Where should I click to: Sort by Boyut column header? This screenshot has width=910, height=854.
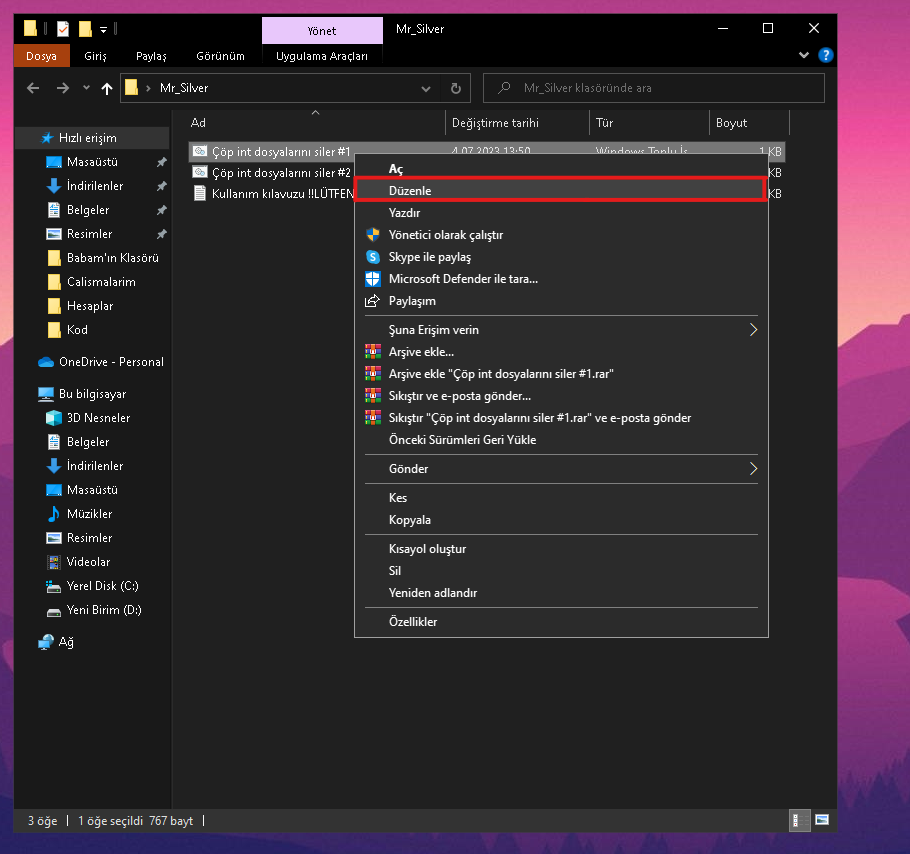749,122
